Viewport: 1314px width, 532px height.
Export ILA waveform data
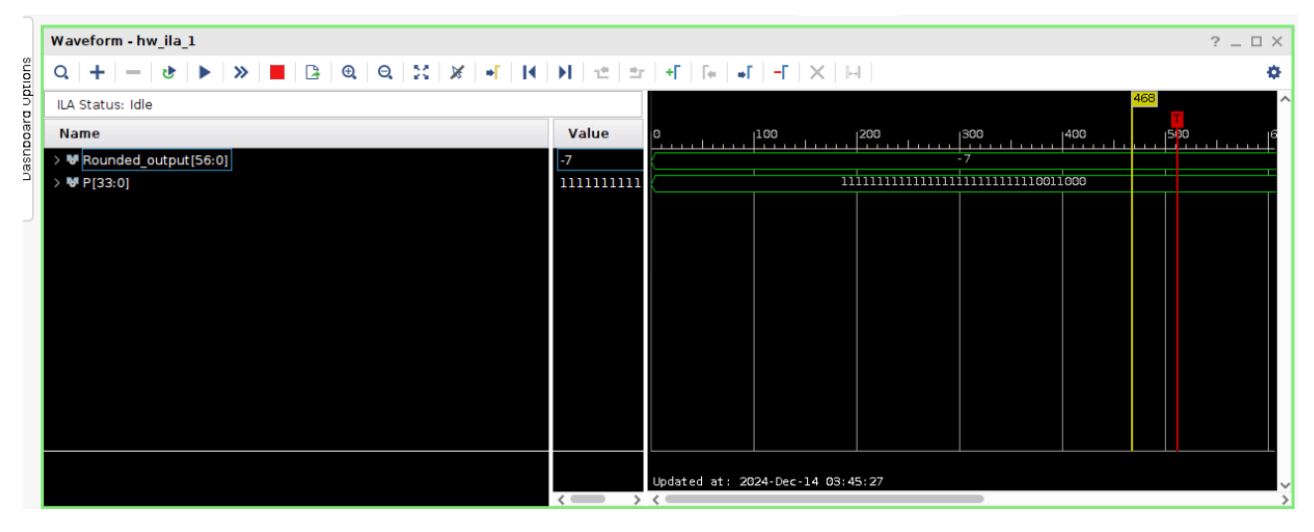tap(311, 72)
